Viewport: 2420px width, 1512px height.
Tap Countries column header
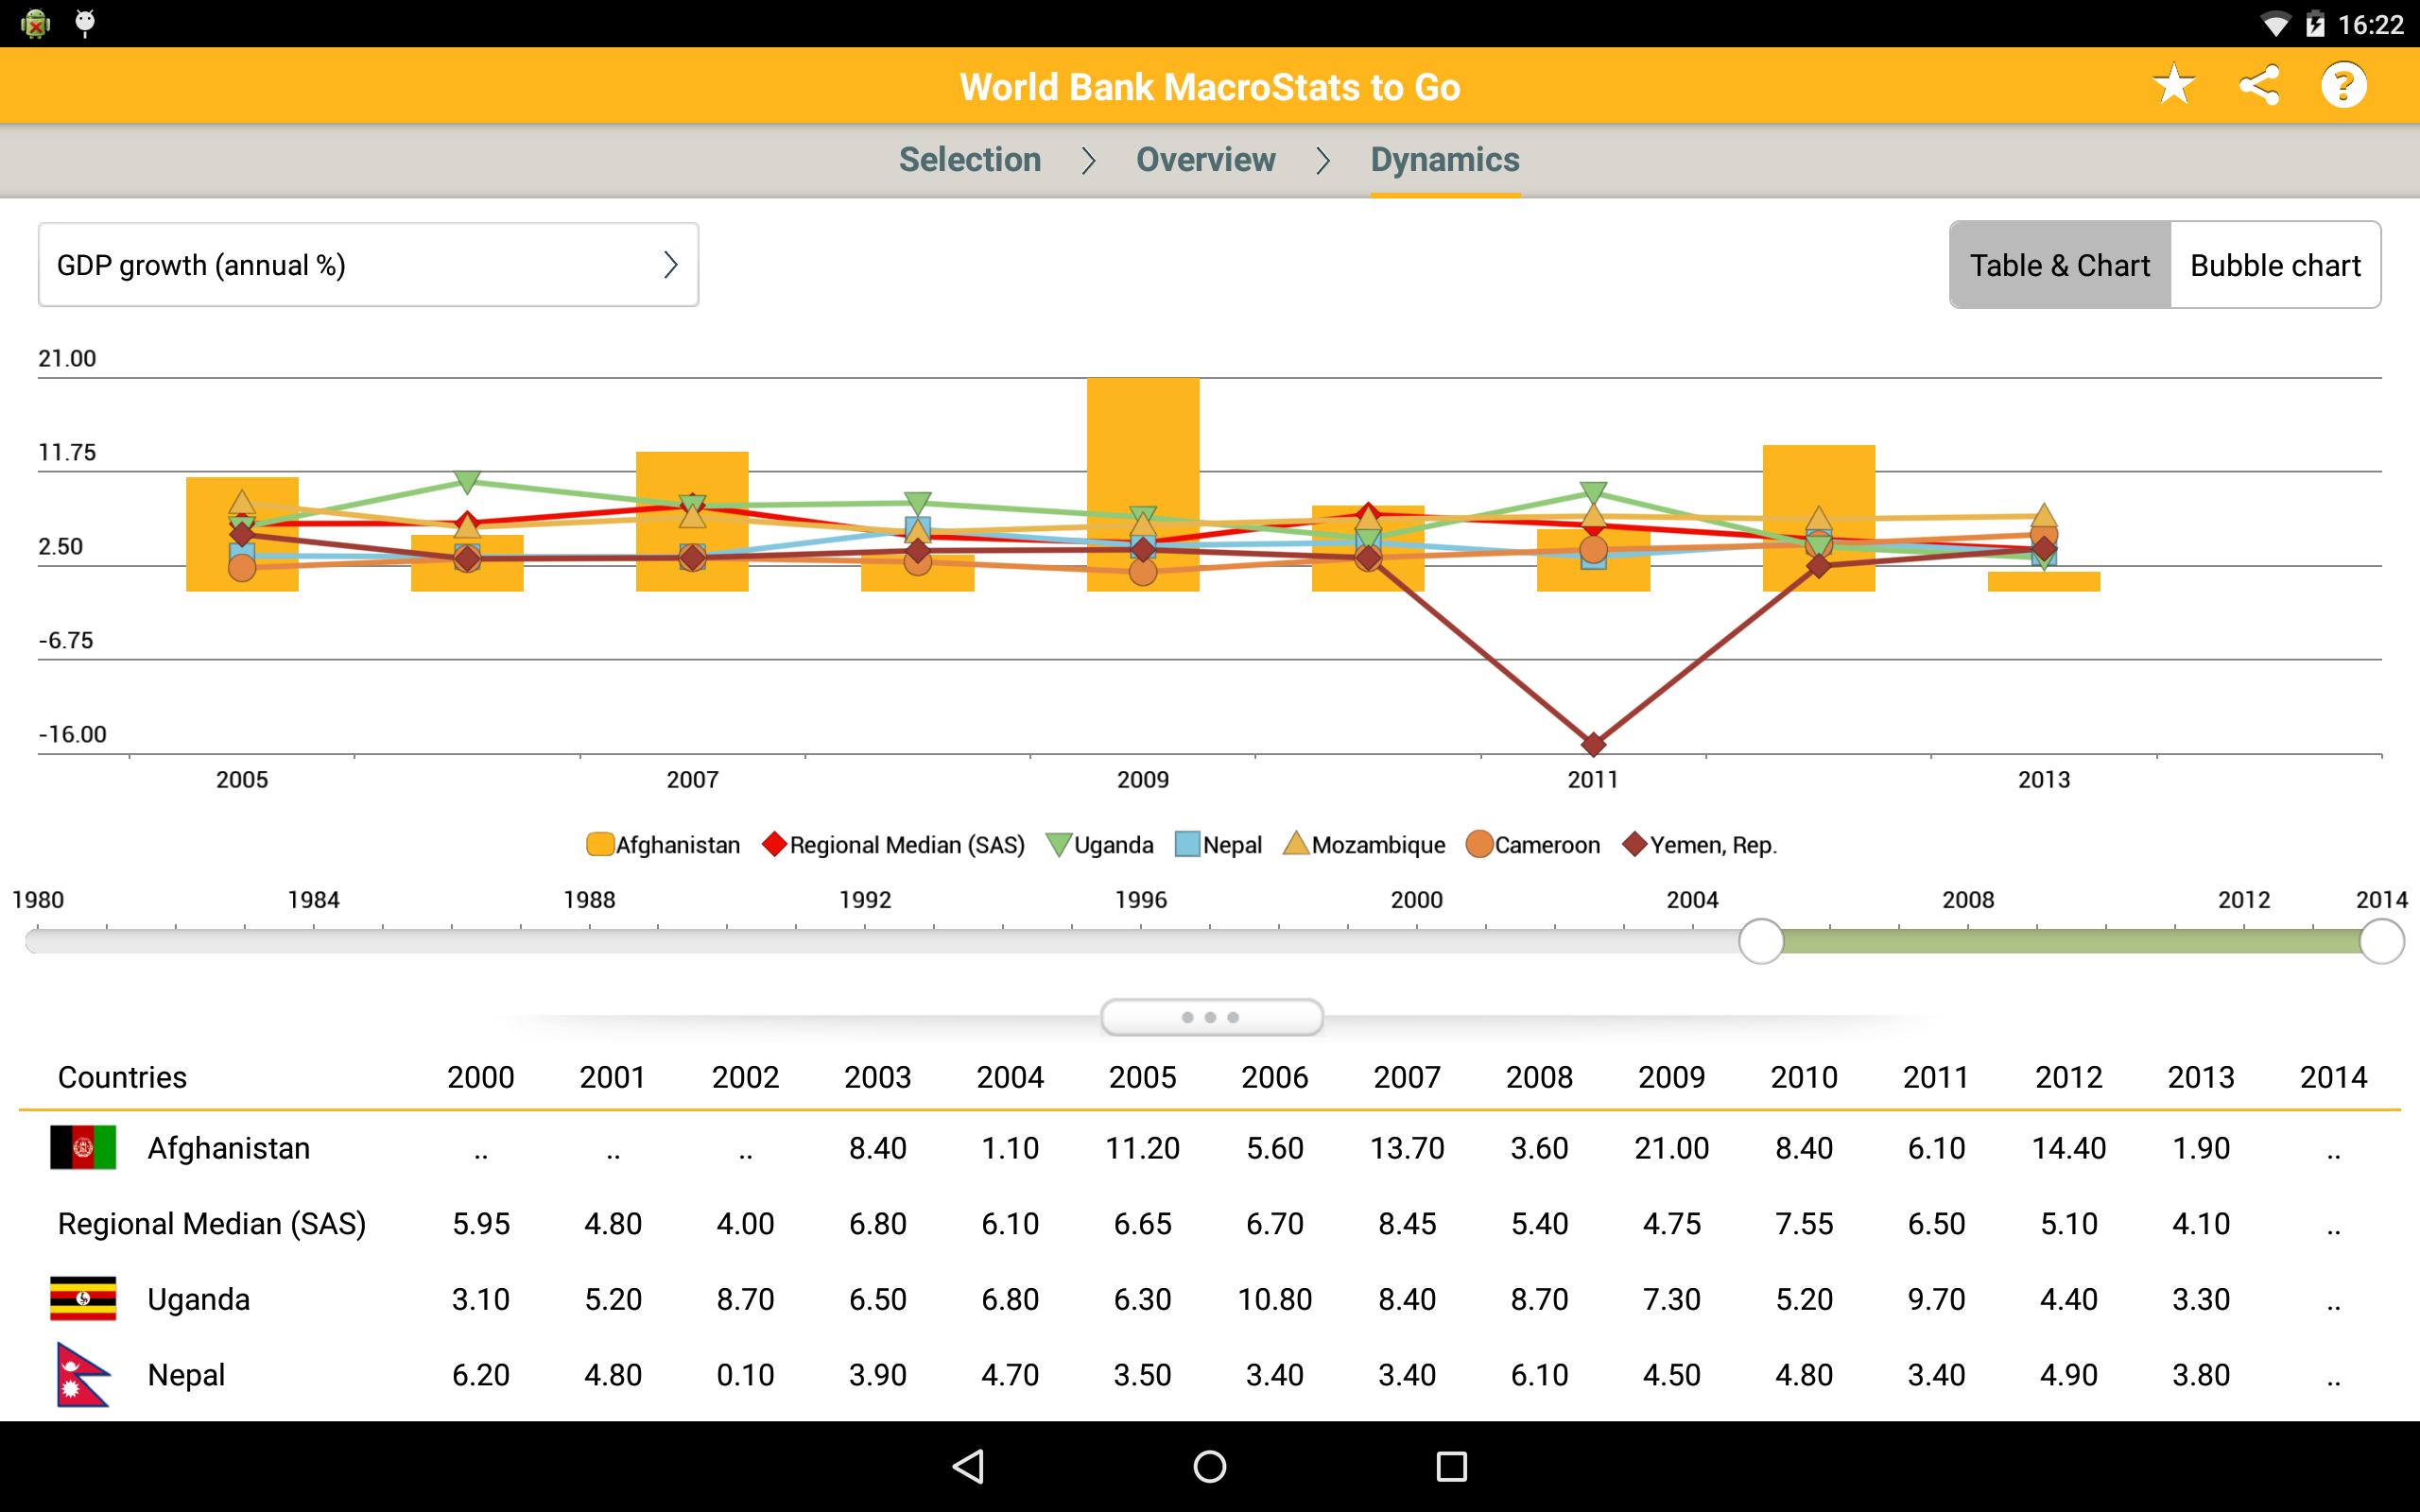pyautogui.click(x=122, y=1077)
